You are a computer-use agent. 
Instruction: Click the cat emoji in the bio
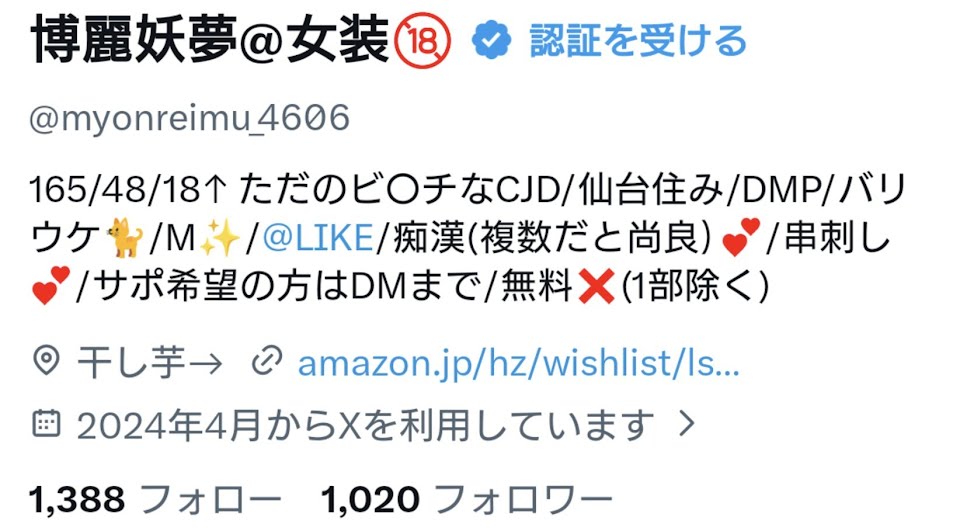point(126,239)
